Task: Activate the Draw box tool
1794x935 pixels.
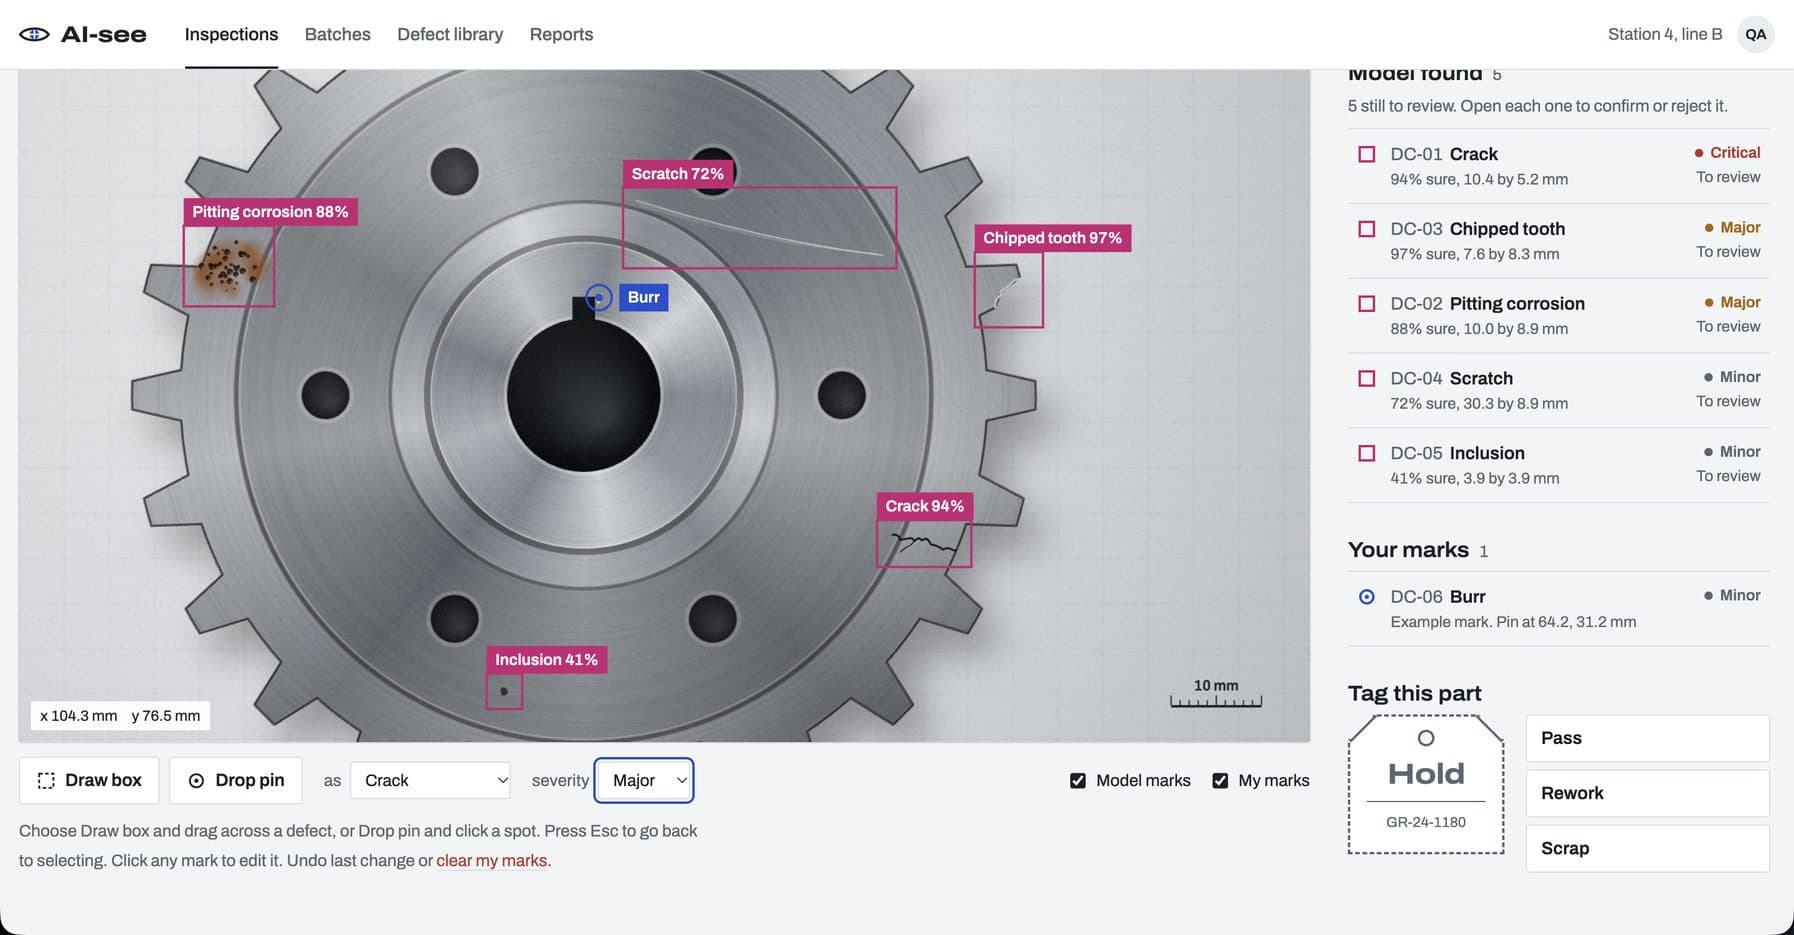Action: [x=89, y=780]
